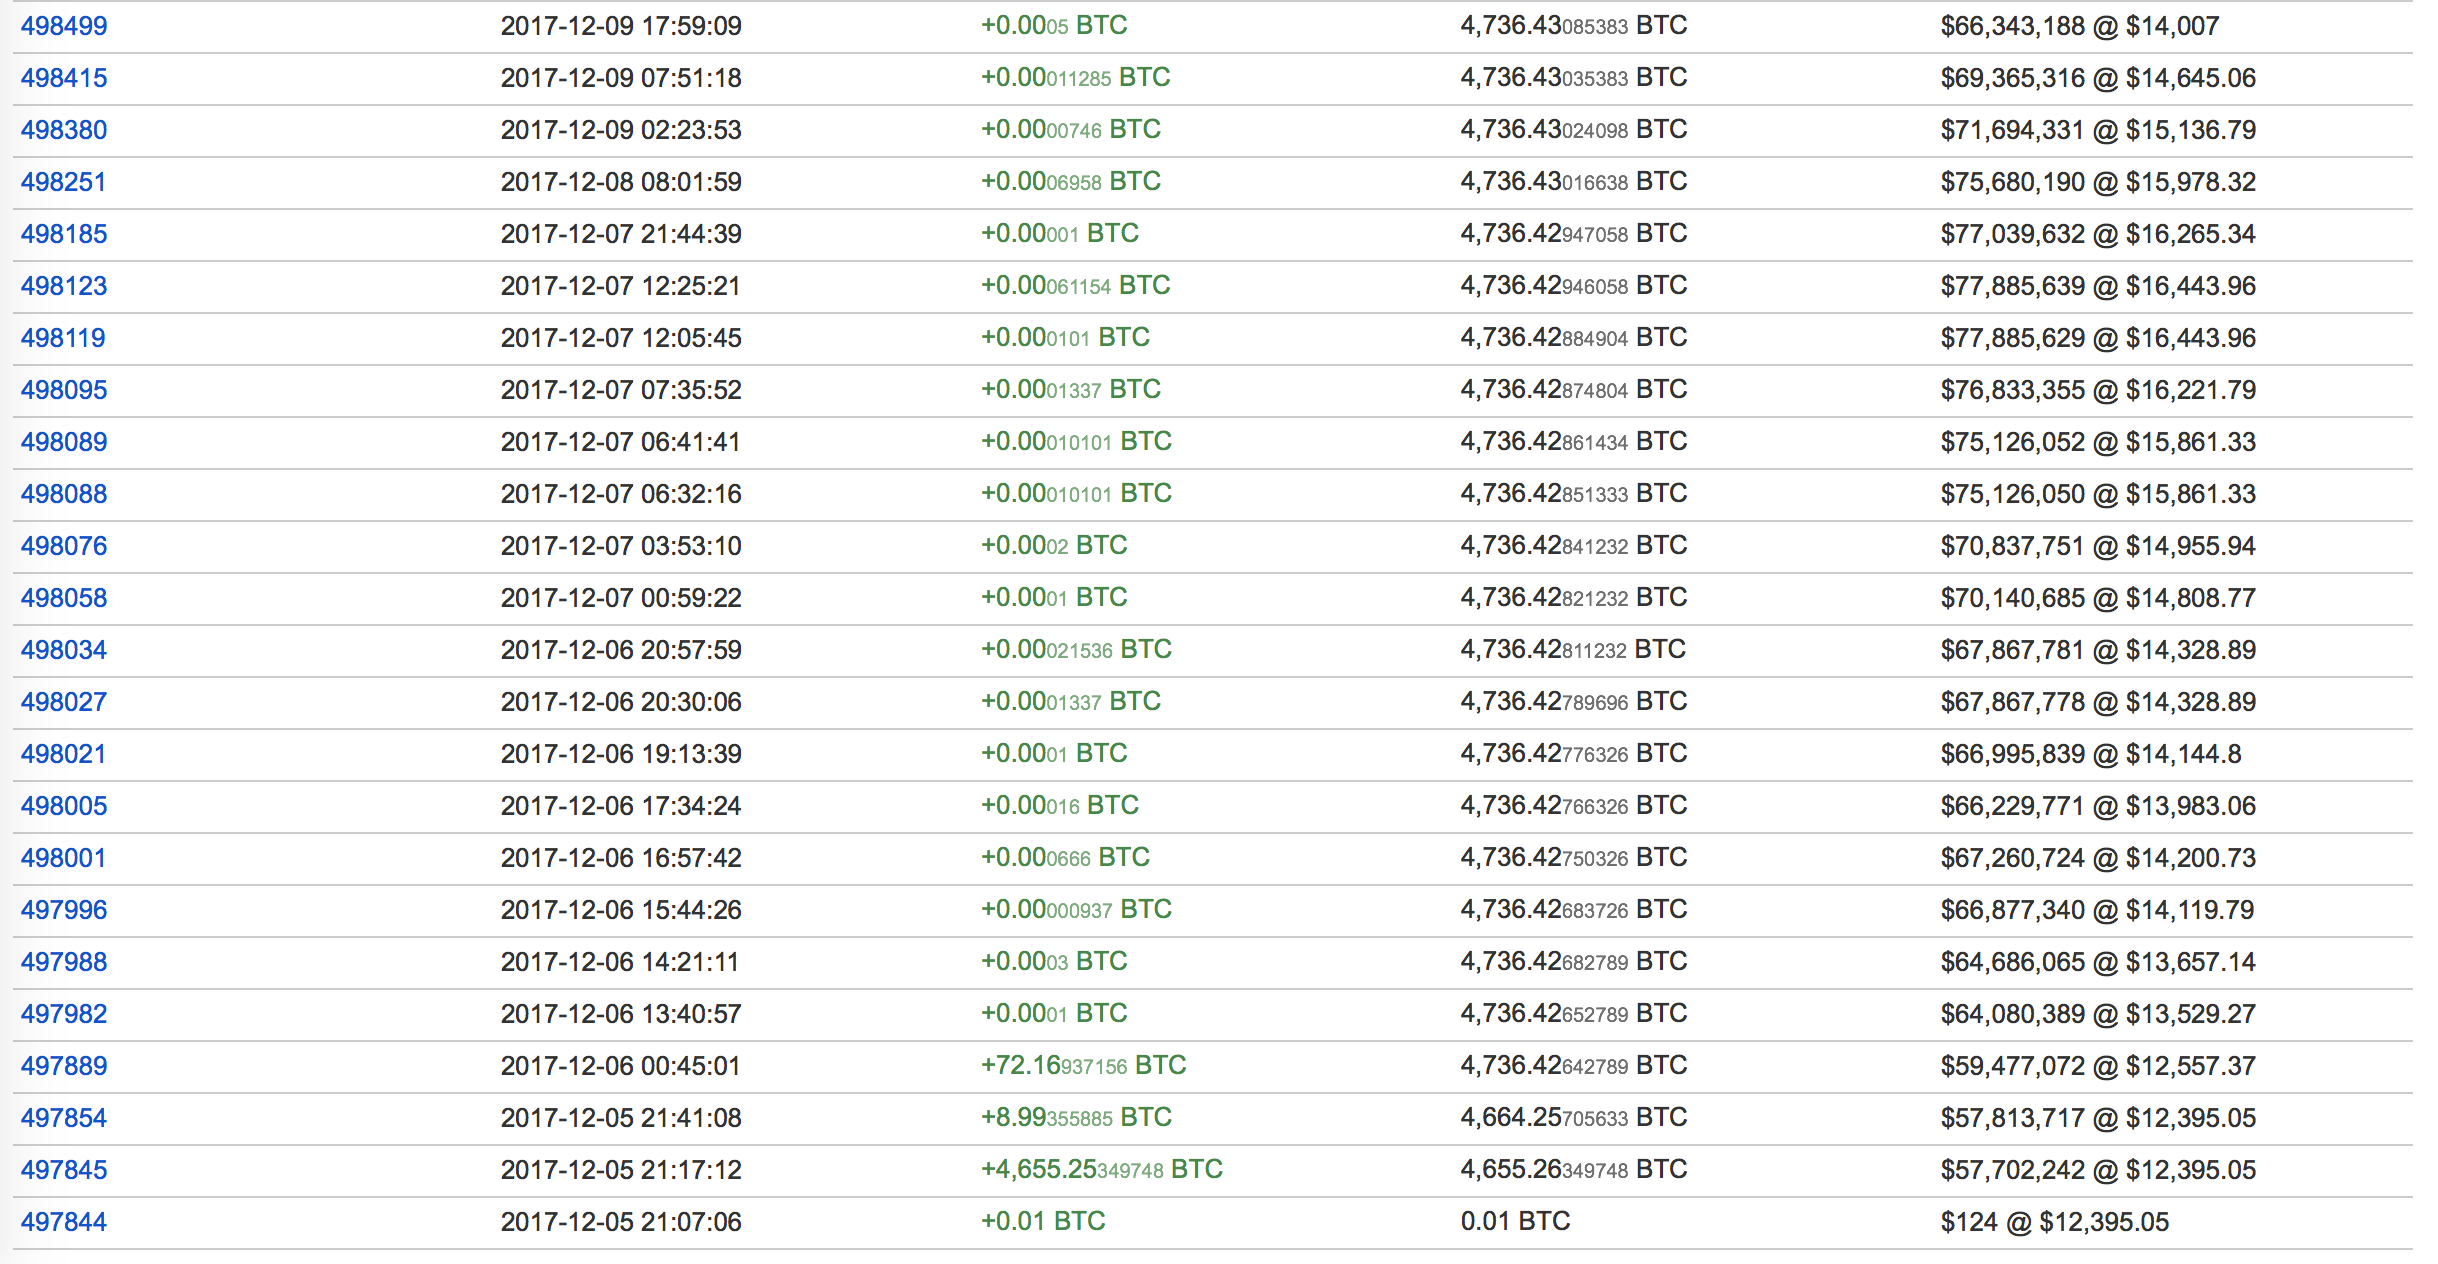Screen dimensions: 2438x1264
Task: Open block 498021 link
Action: (63, 754)
